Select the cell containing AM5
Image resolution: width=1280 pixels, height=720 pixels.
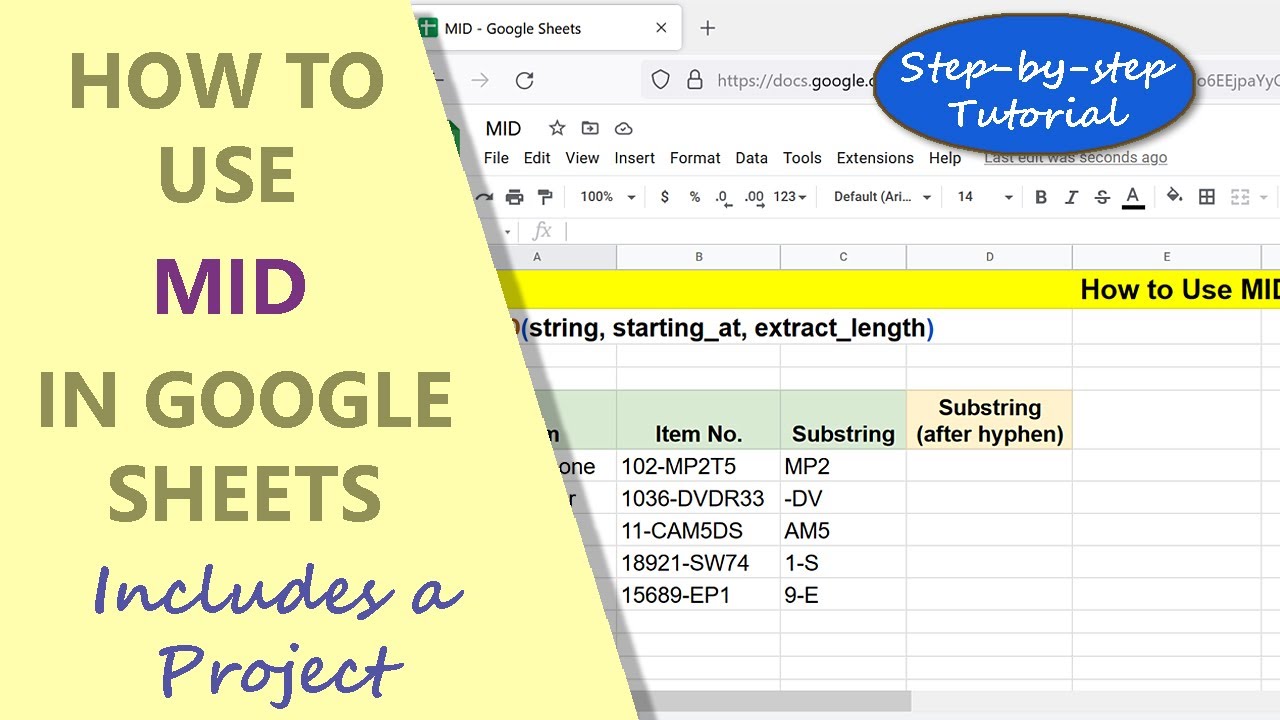pos(843,531)
